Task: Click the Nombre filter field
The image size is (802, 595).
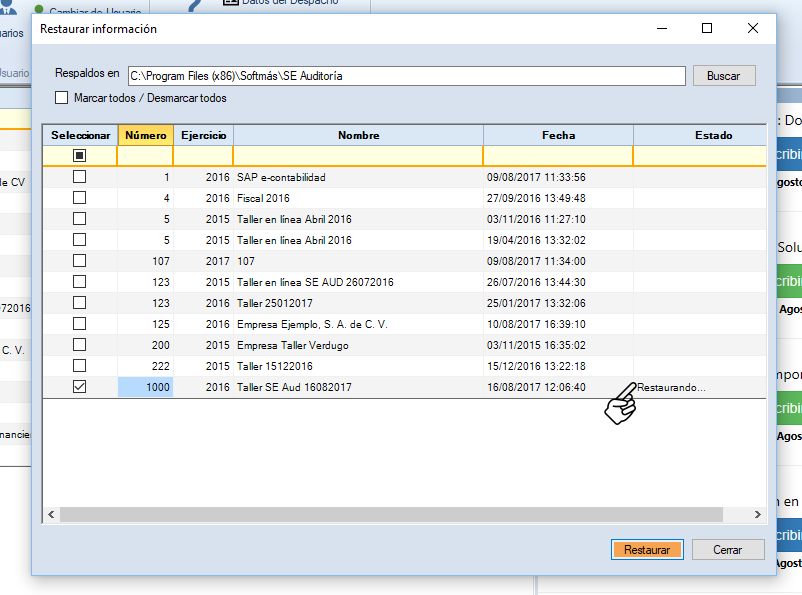Action: click(358, 156)
